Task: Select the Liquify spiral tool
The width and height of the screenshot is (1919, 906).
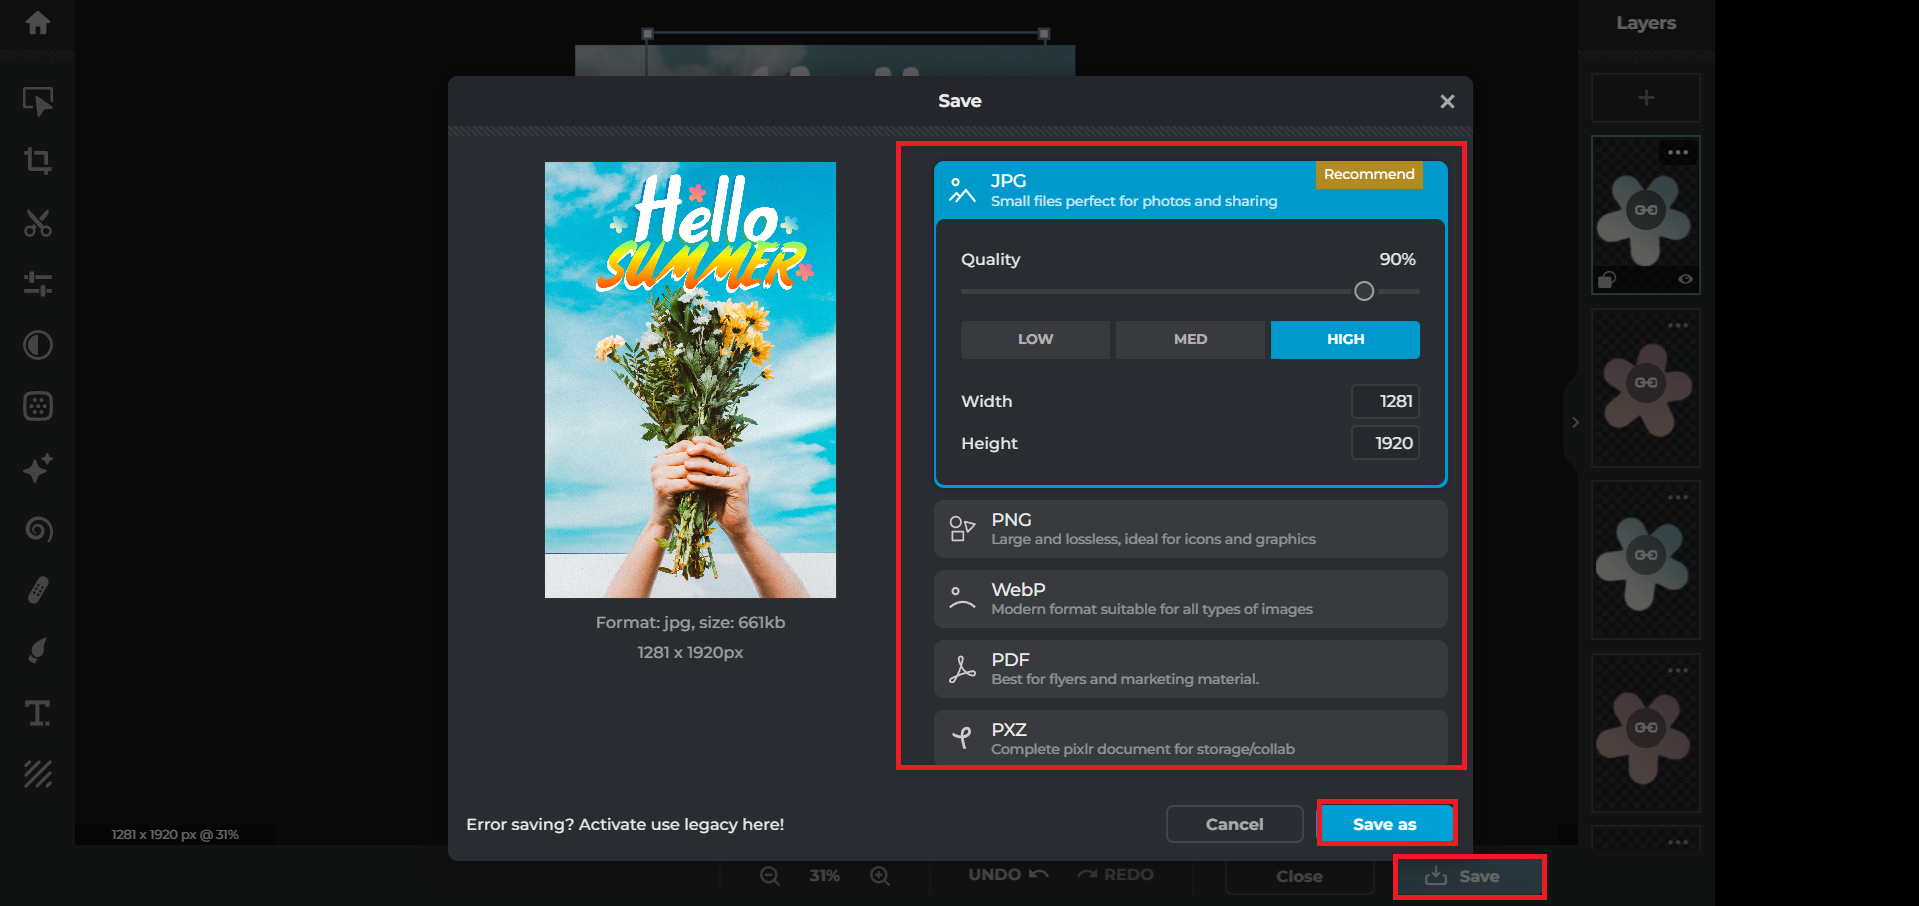Action: [x=38, y=529]
